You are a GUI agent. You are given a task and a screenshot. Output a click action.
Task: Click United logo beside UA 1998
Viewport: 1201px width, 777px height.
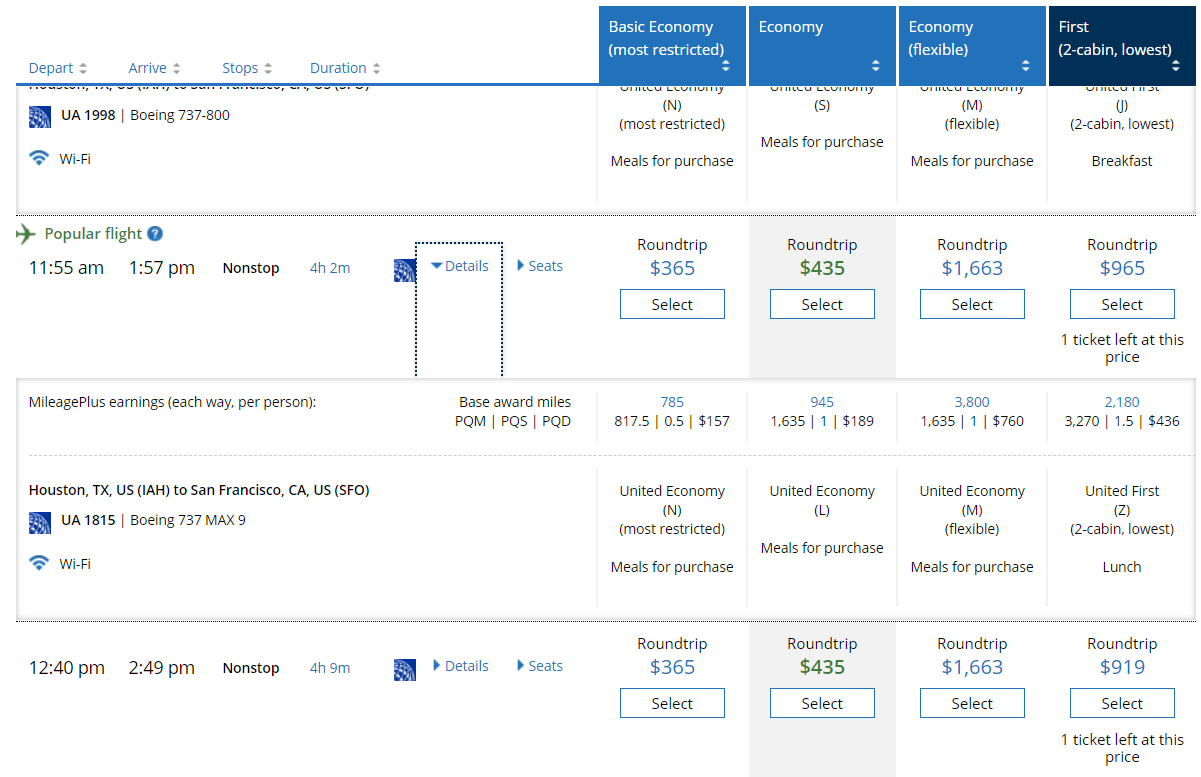click(x=40, y=116)
